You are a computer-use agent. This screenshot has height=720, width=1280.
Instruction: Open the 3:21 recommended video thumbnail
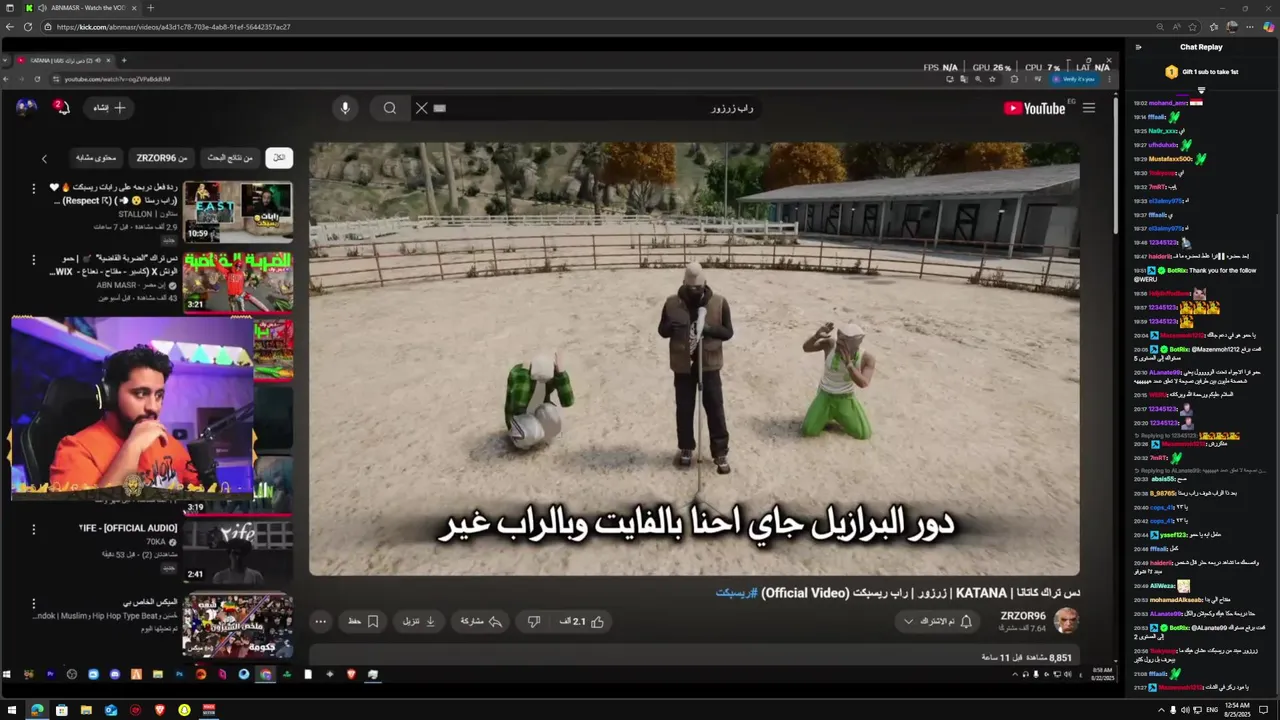[238, 282]
